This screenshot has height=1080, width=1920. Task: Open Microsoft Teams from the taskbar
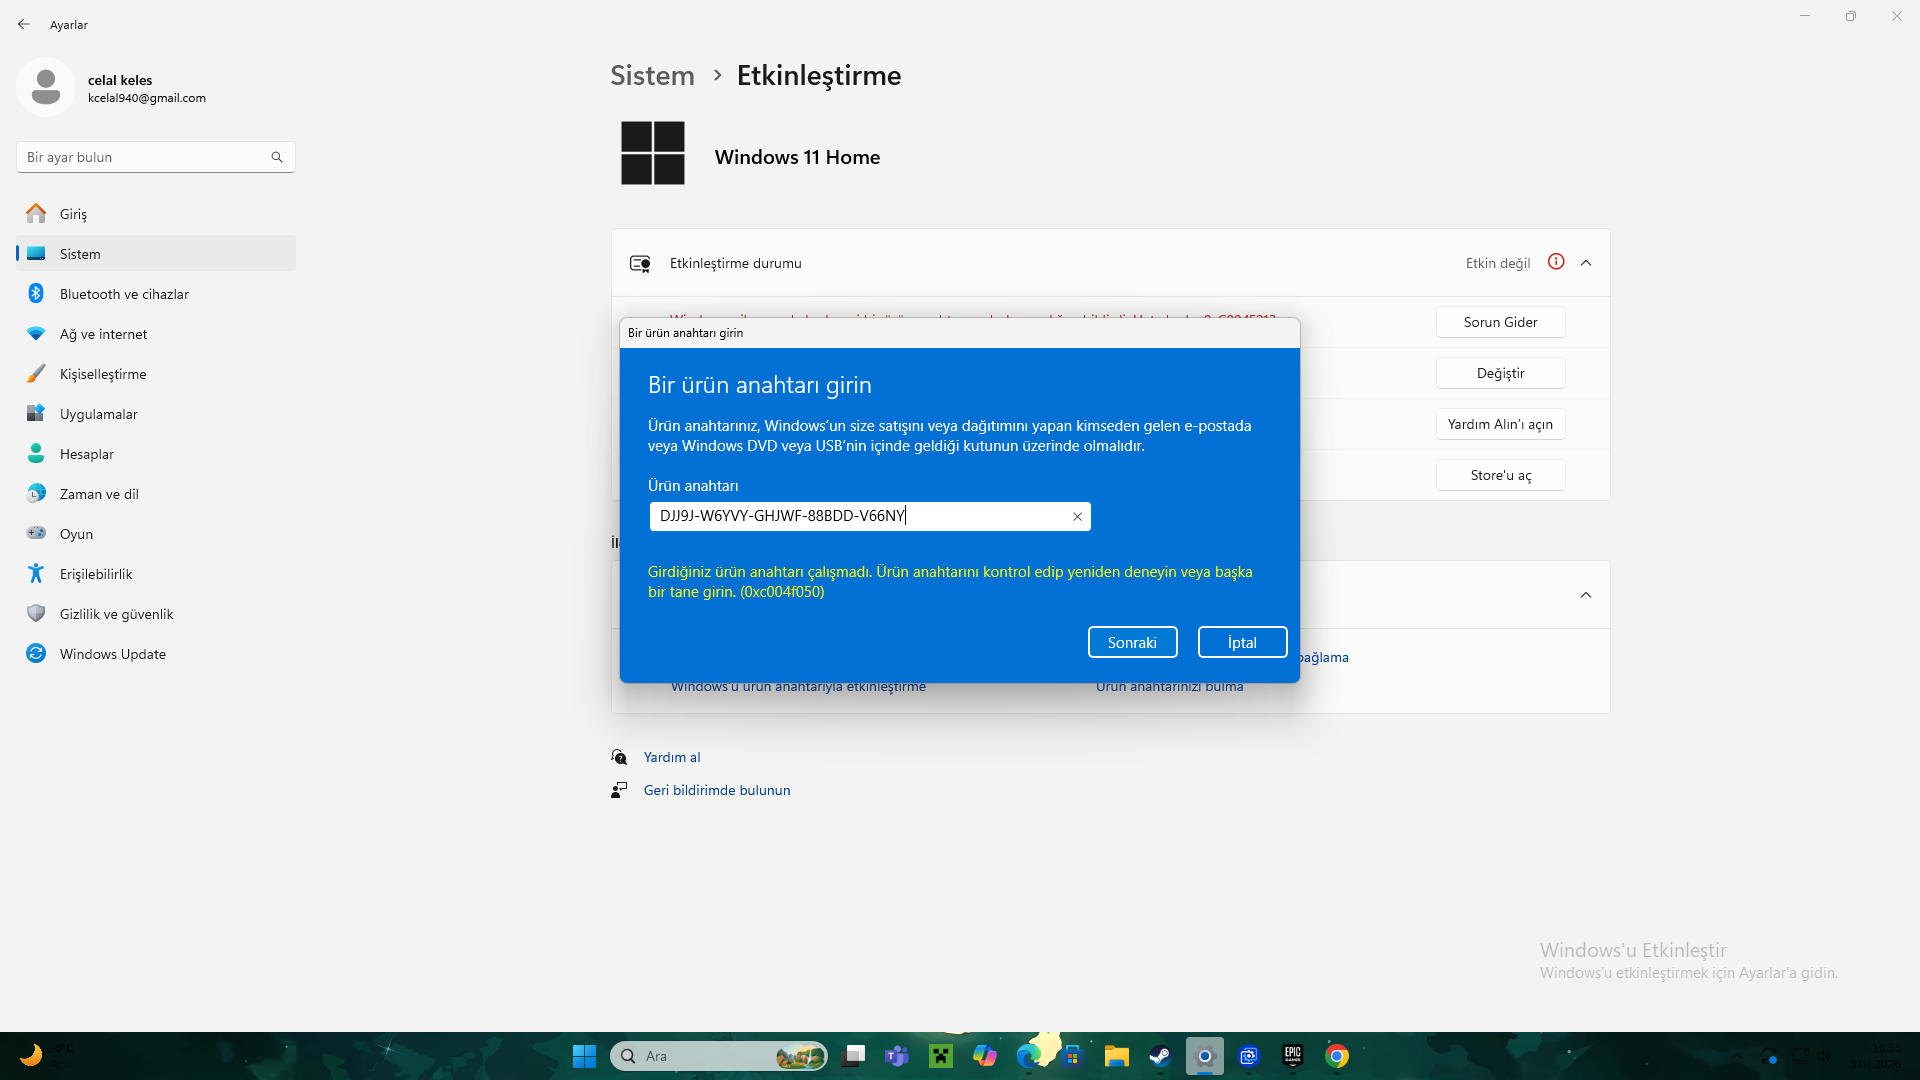(x=897, y=1056)
